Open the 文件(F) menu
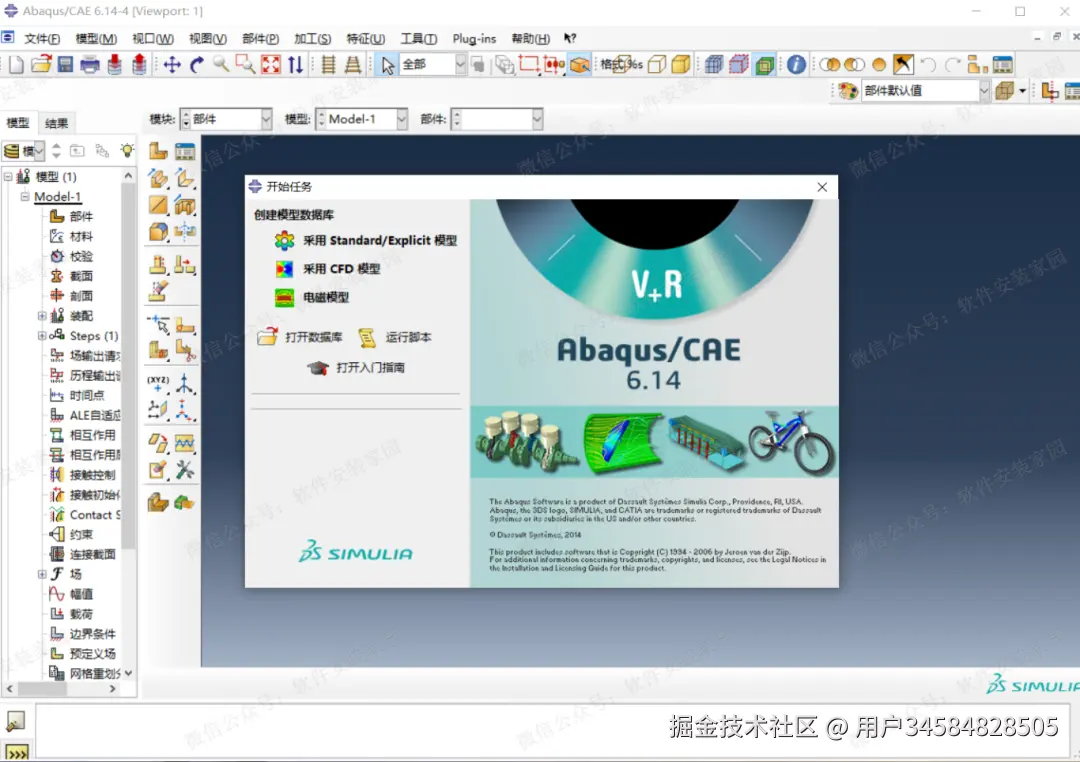The image size is (1080, 762). [x=42, y=39]
